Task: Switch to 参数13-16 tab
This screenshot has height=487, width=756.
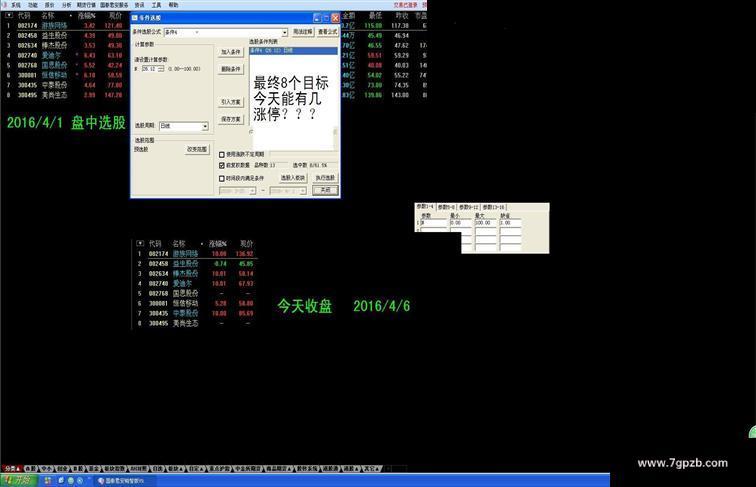Action: click(493, 207)
